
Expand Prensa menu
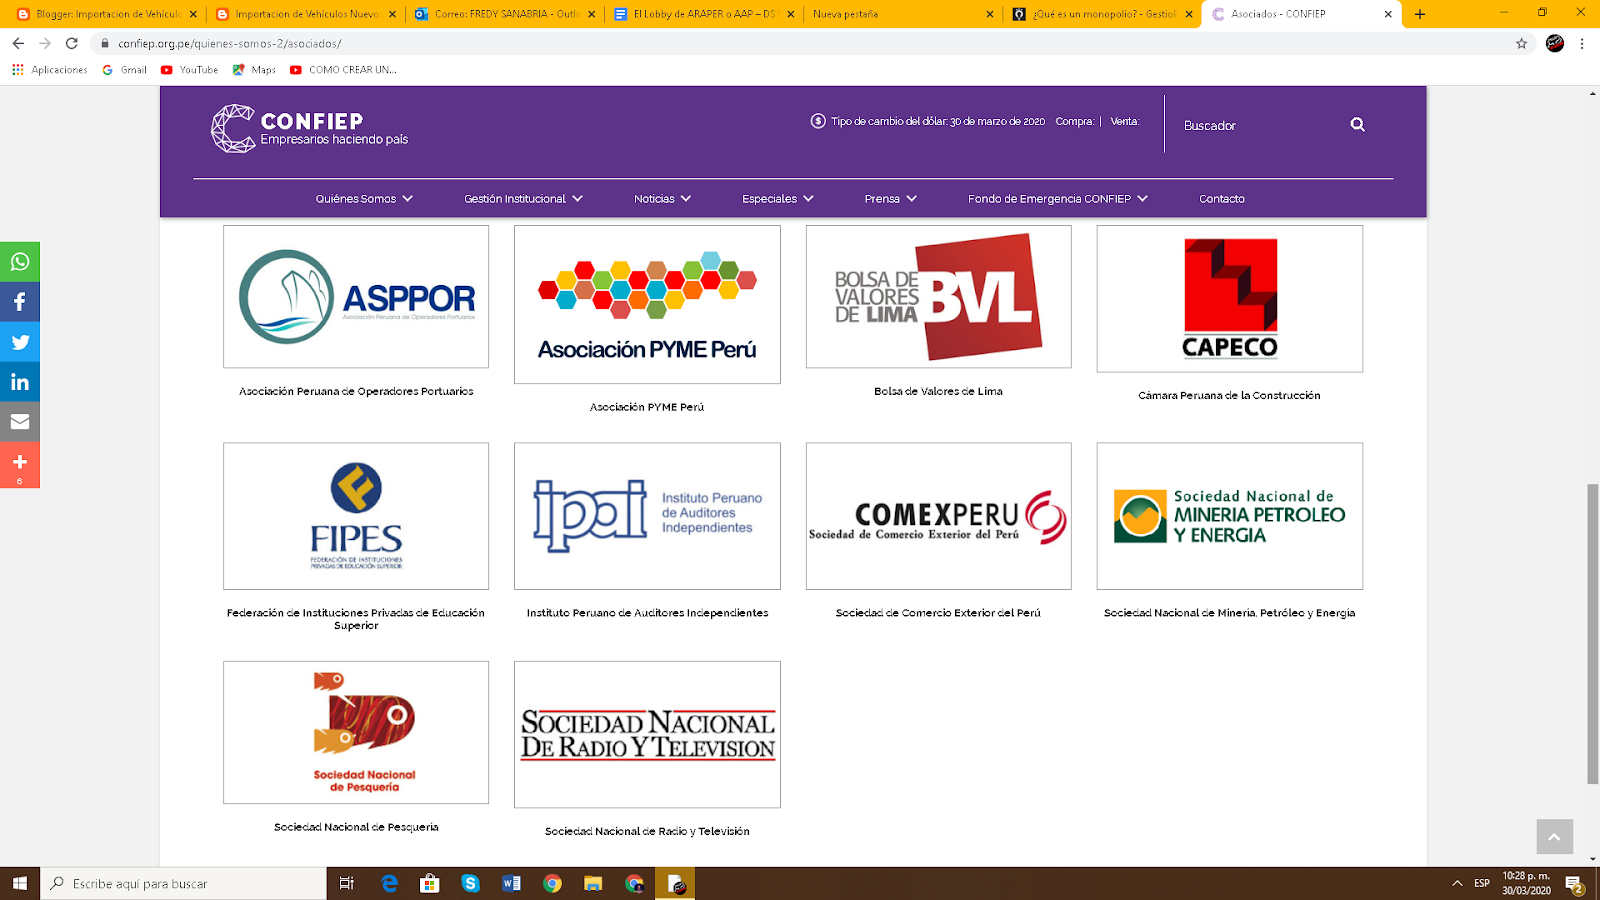(890, 199)
